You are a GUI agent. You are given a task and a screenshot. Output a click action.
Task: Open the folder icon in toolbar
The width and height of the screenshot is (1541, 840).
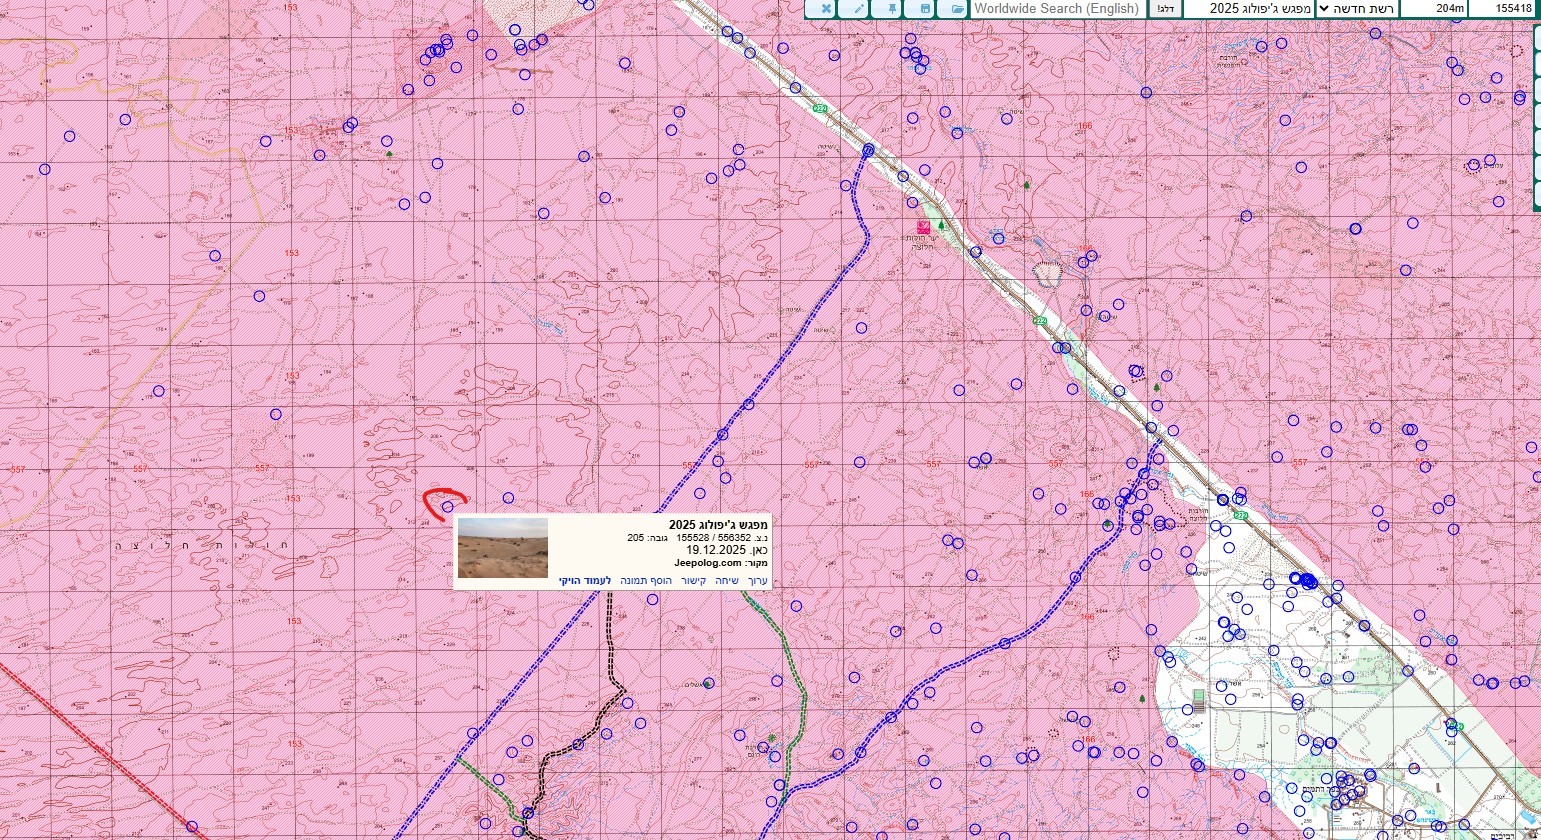(x=957, y=9)
